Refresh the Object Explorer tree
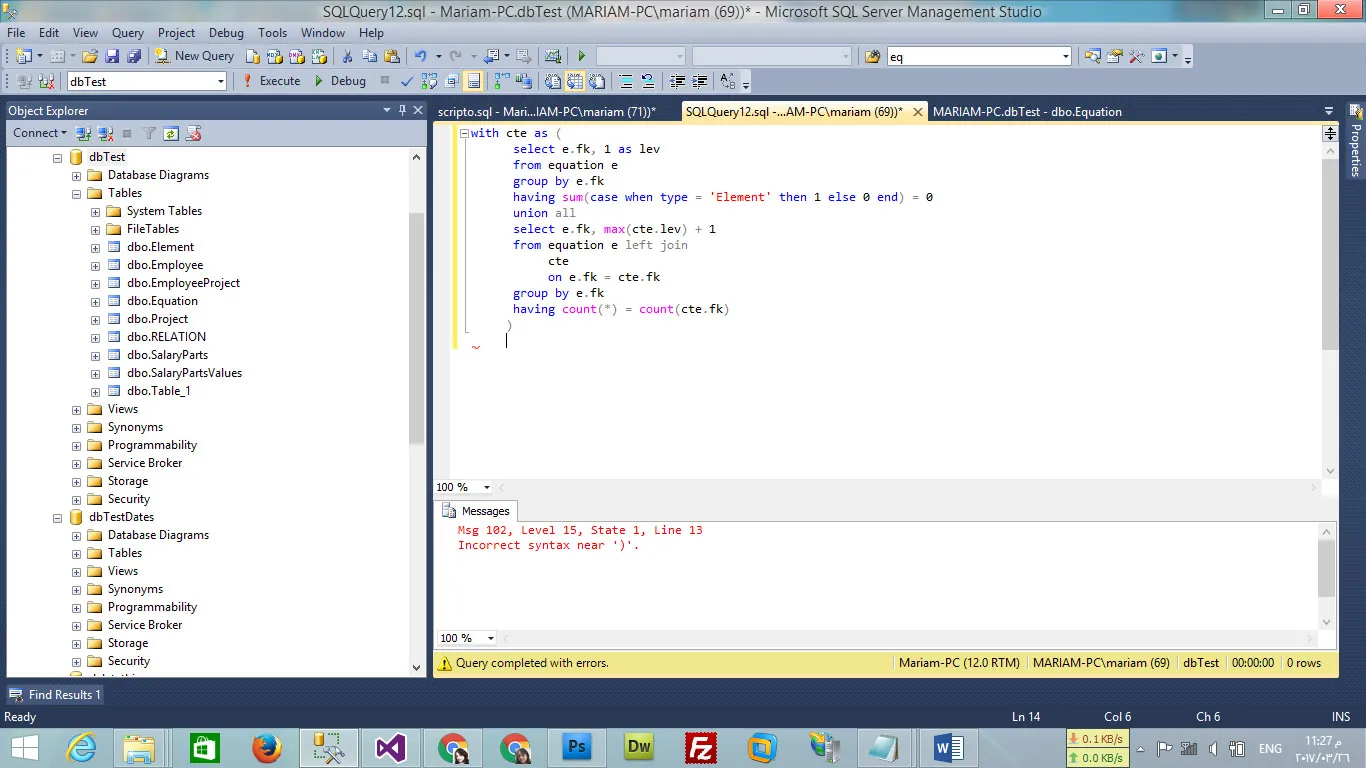Image resolution: width=1366 pixels, height=768 pixels. (171, 133)
